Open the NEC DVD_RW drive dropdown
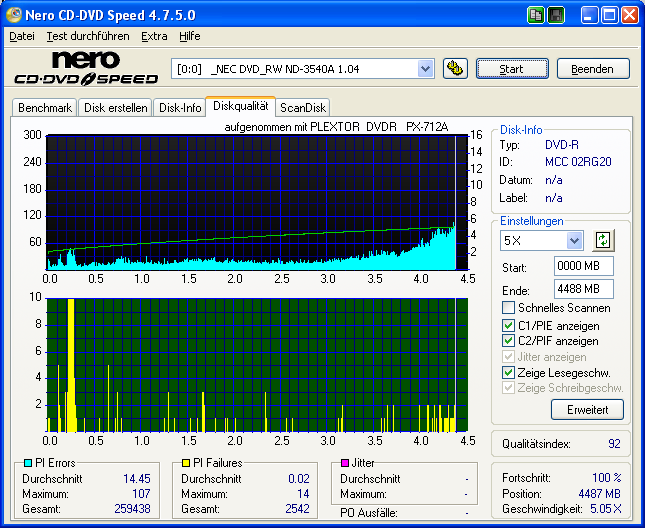This screenshot has width=645, height=528. (x=425, y=68)
